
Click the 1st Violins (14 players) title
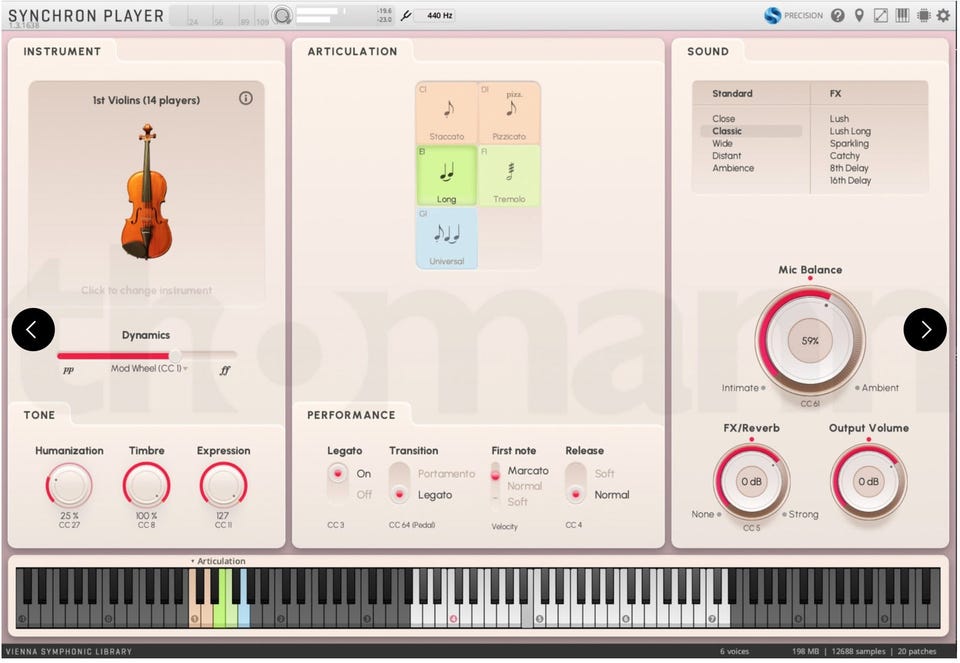click(x=146, y=100)
